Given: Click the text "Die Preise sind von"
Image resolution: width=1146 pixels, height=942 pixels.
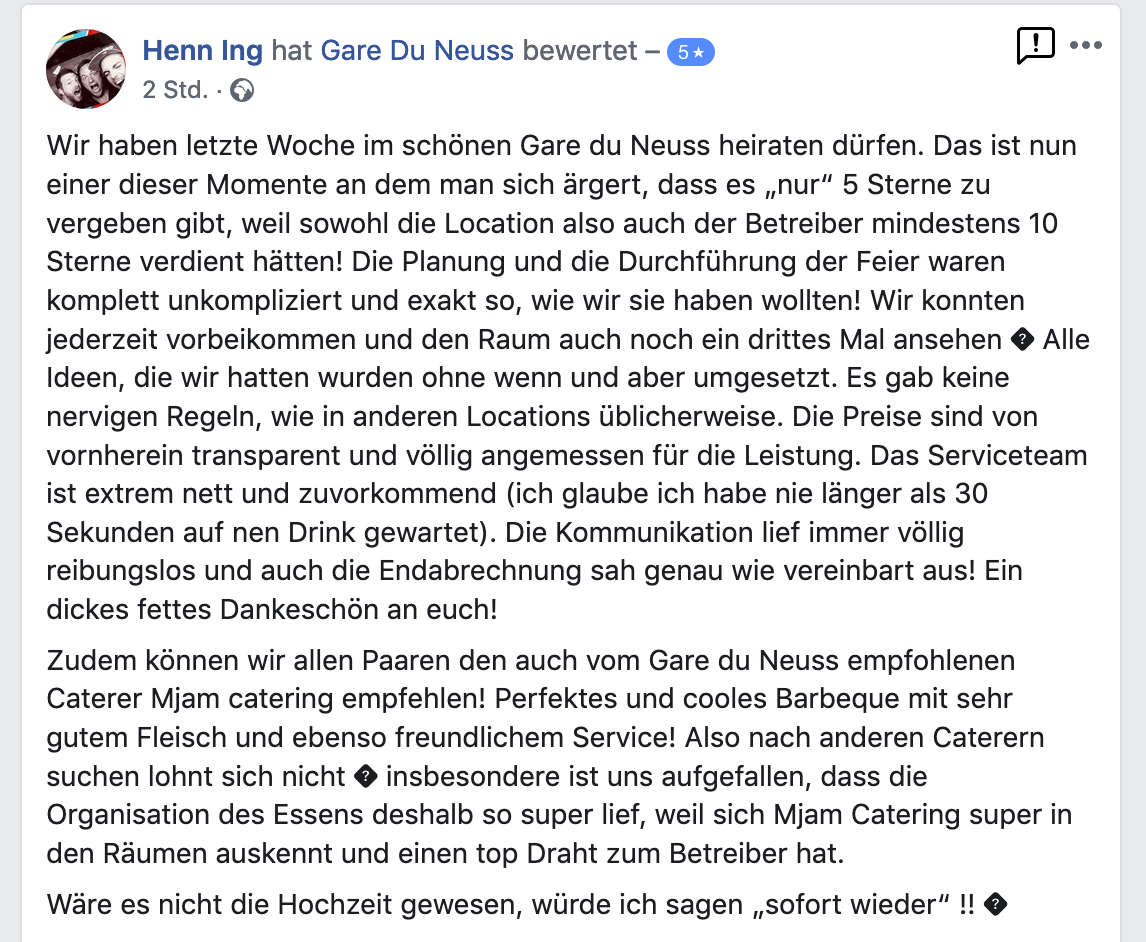Looking at the screenshot, I should tap(915, 417).
